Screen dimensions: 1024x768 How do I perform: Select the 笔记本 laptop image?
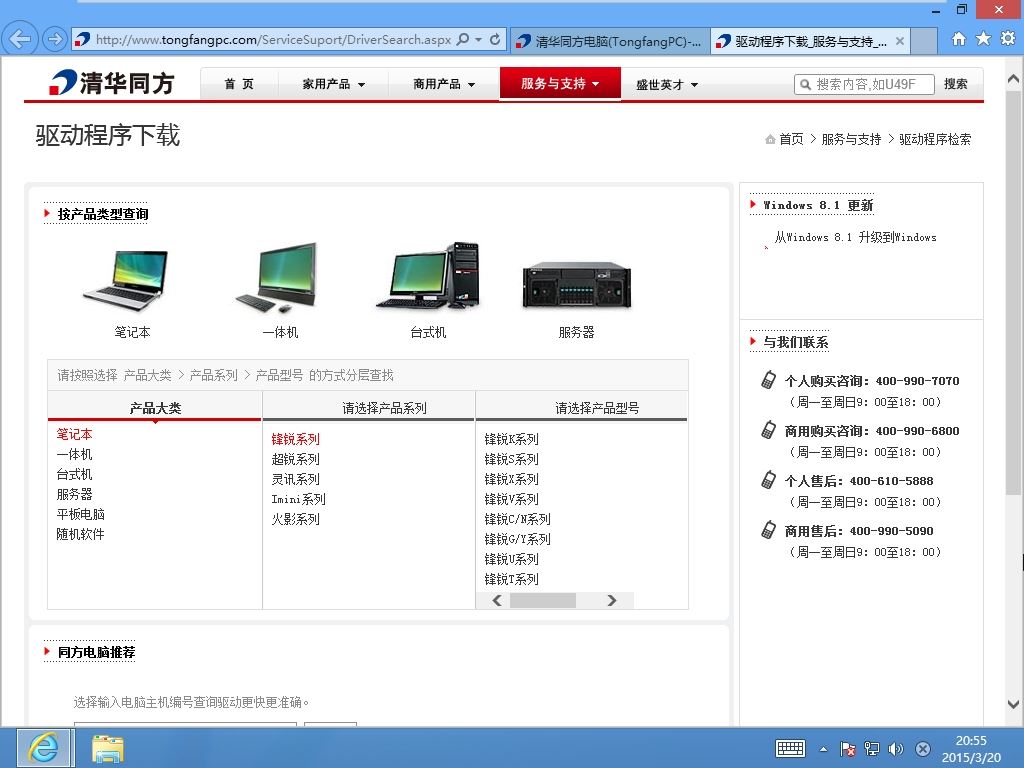point(125,280)
